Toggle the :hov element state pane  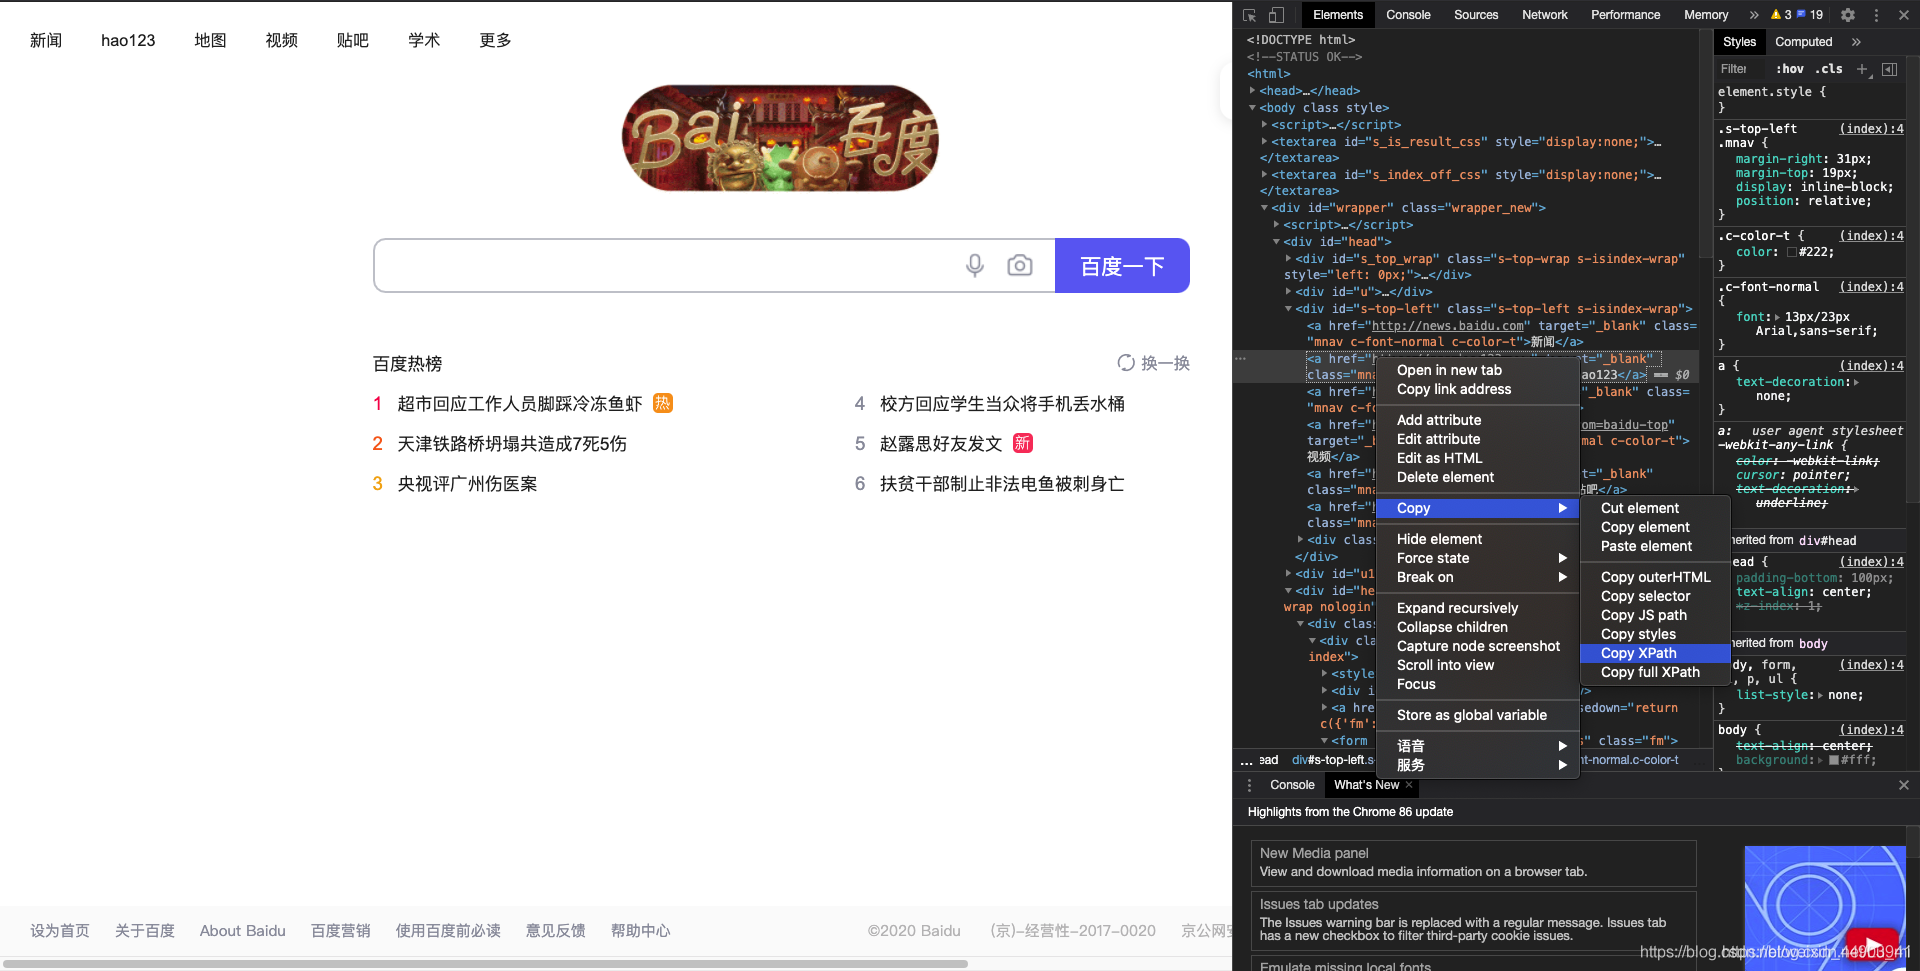1790,69
